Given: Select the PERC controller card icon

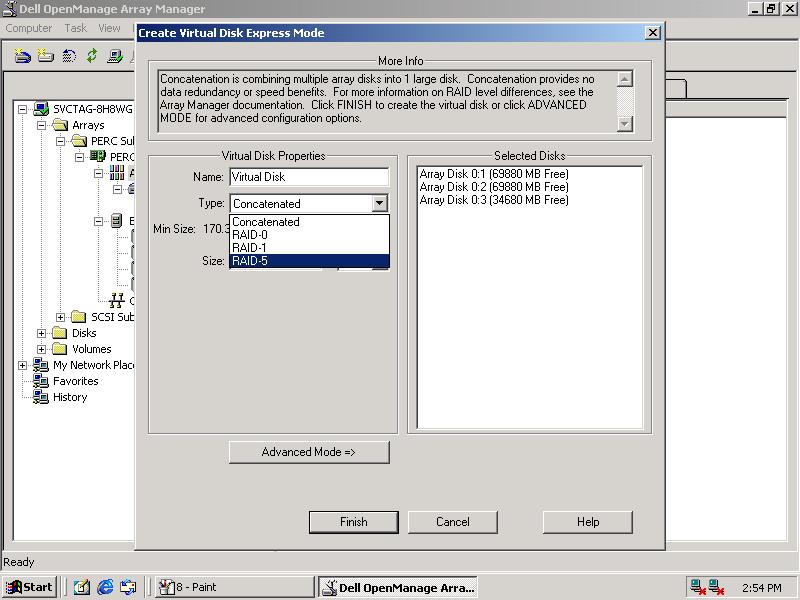Looking at the screenshot, I should 98,156.
